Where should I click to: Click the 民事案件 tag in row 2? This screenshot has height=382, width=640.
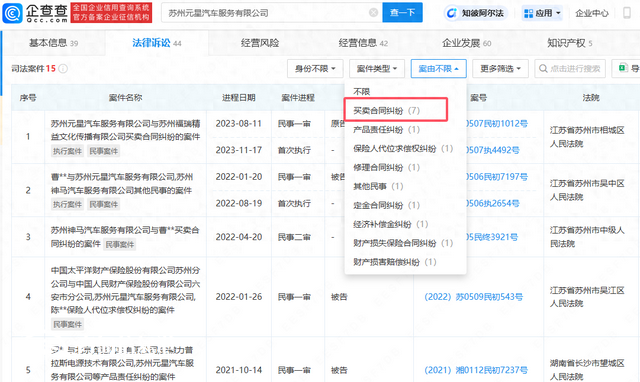[104, 204]
